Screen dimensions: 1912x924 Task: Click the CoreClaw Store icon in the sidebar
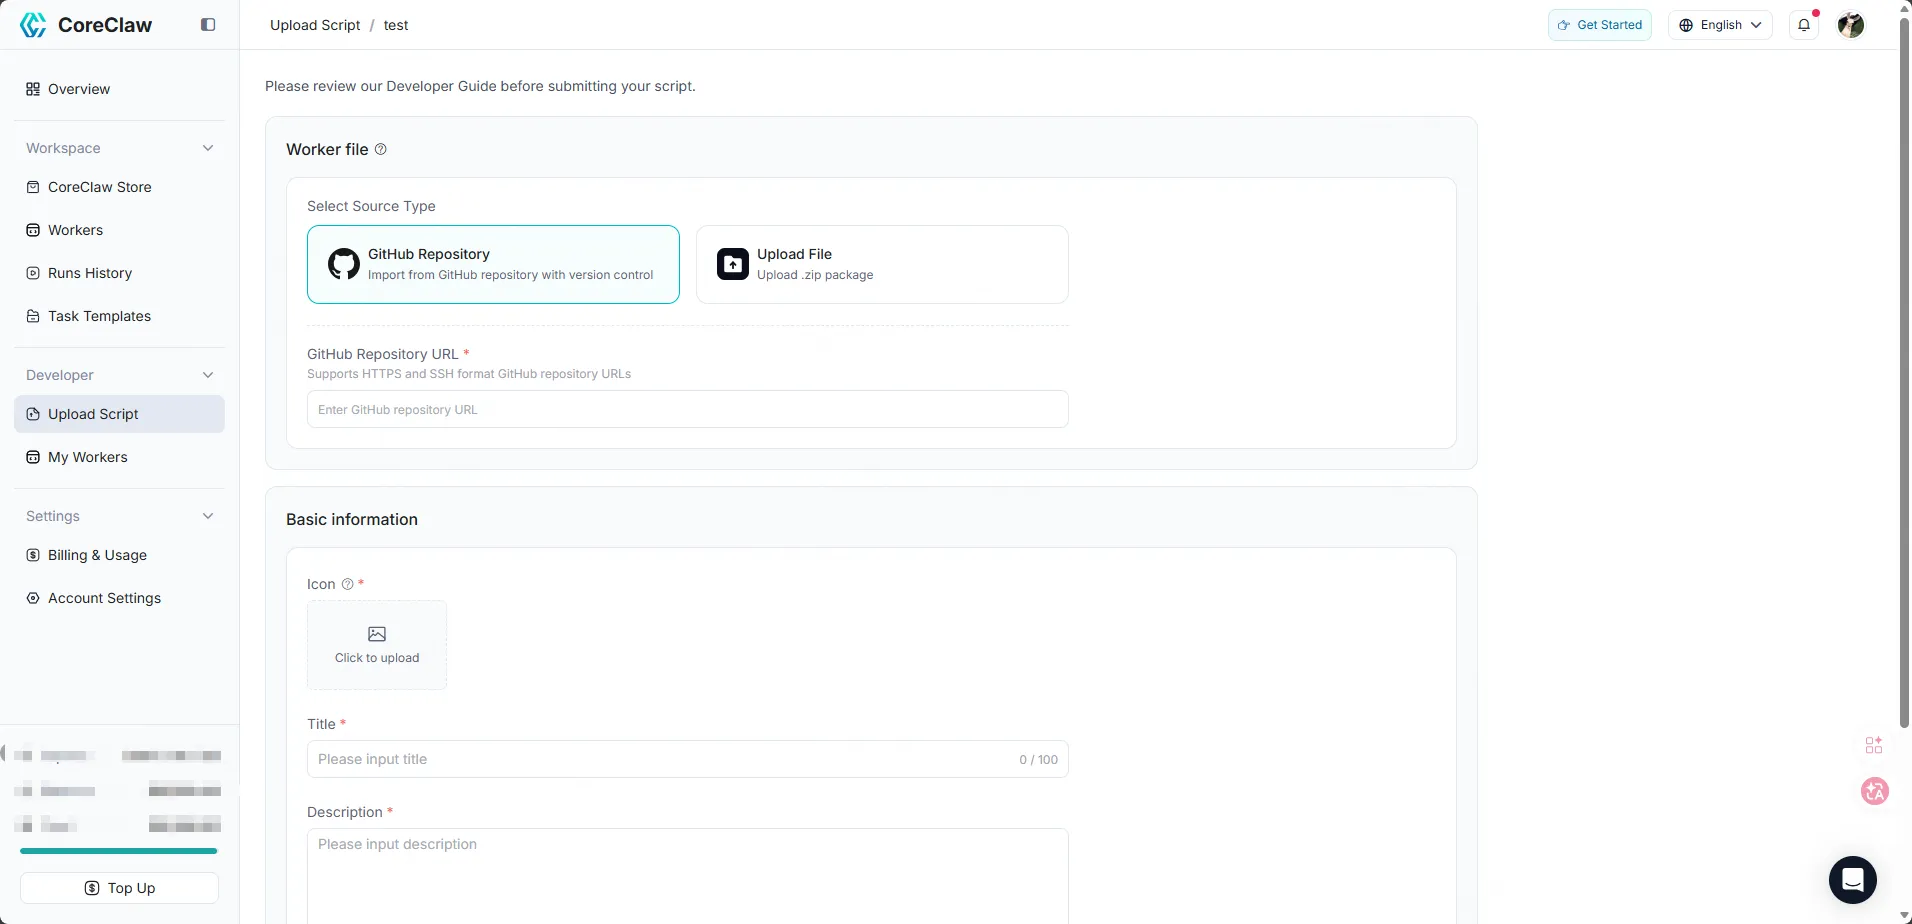point(33,187)
